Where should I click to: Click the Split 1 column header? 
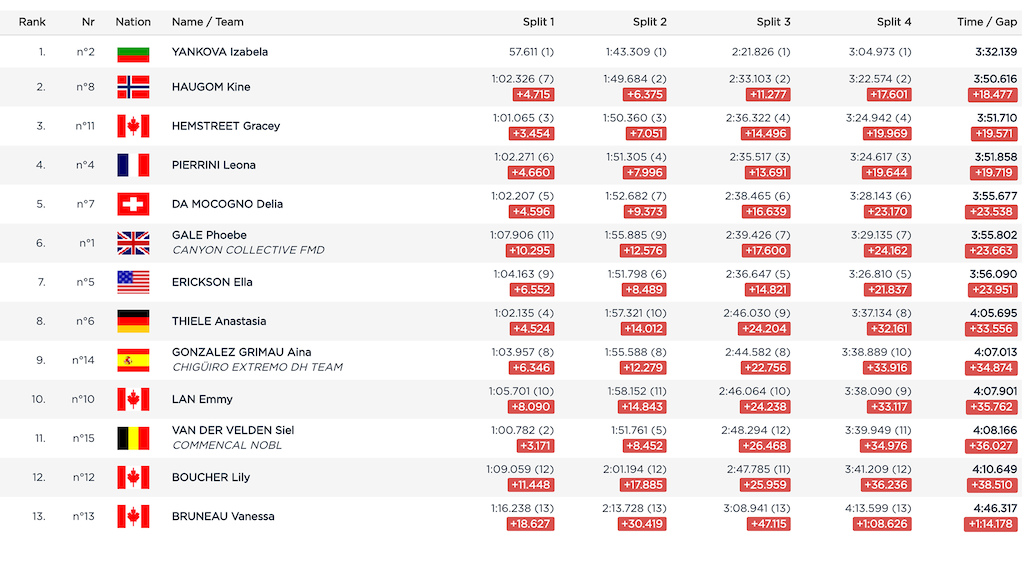tap(538, 22)
